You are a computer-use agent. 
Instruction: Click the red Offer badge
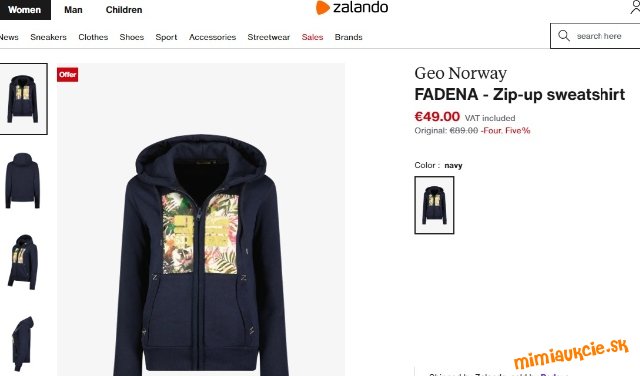(x=67, y=74)
